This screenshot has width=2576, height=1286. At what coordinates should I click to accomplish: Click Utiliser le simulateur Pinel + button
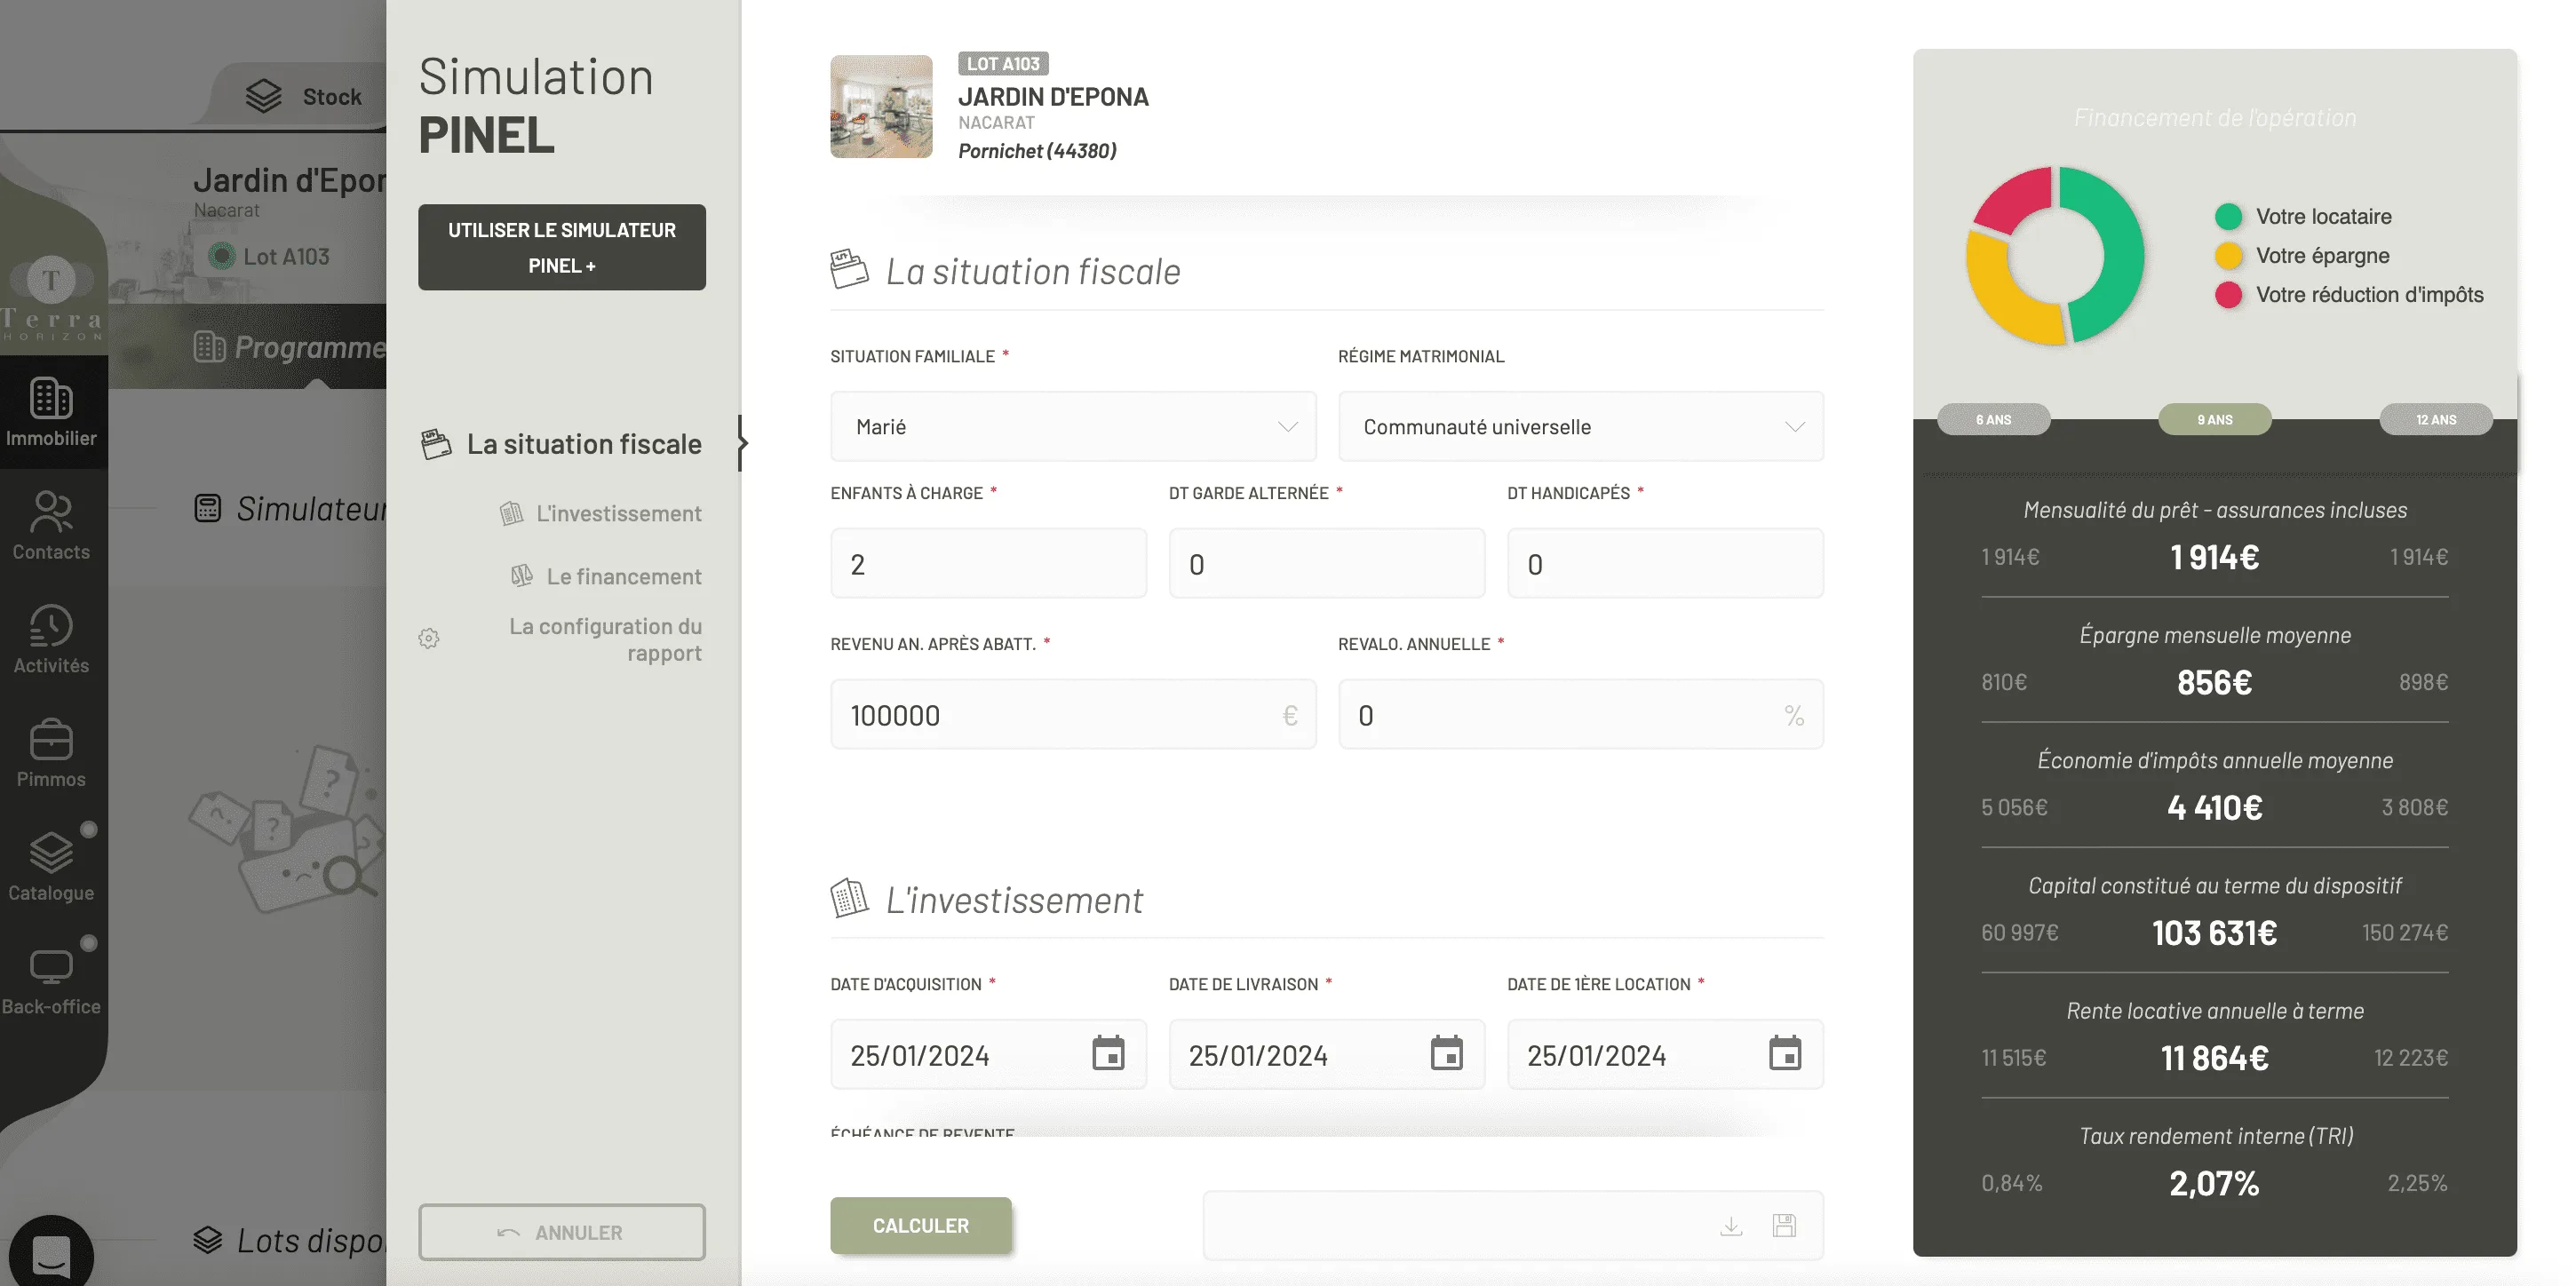coord(562,247)
